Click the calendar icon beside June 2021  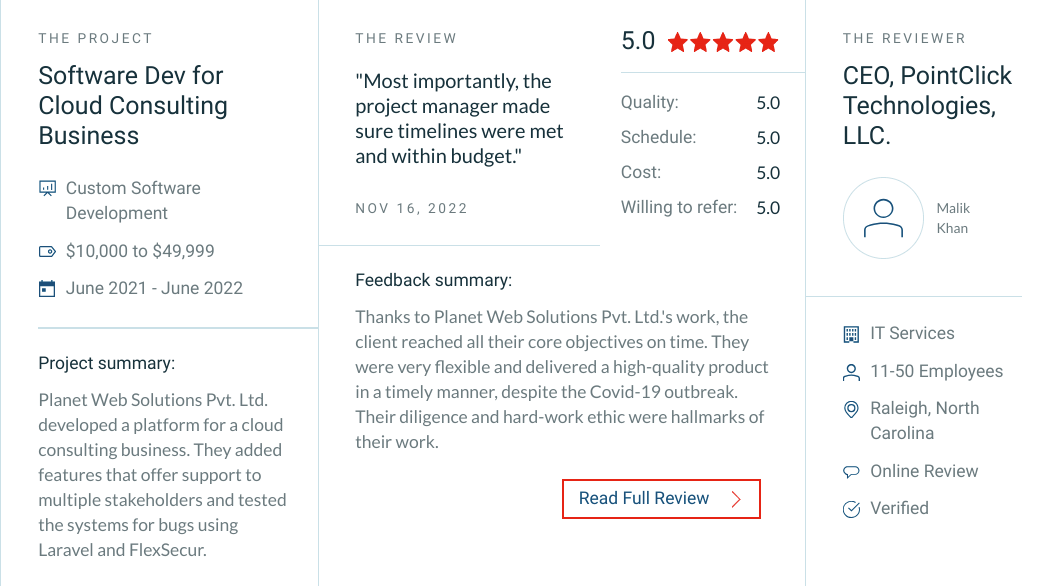pyautogui.click(x=47, y=289)
